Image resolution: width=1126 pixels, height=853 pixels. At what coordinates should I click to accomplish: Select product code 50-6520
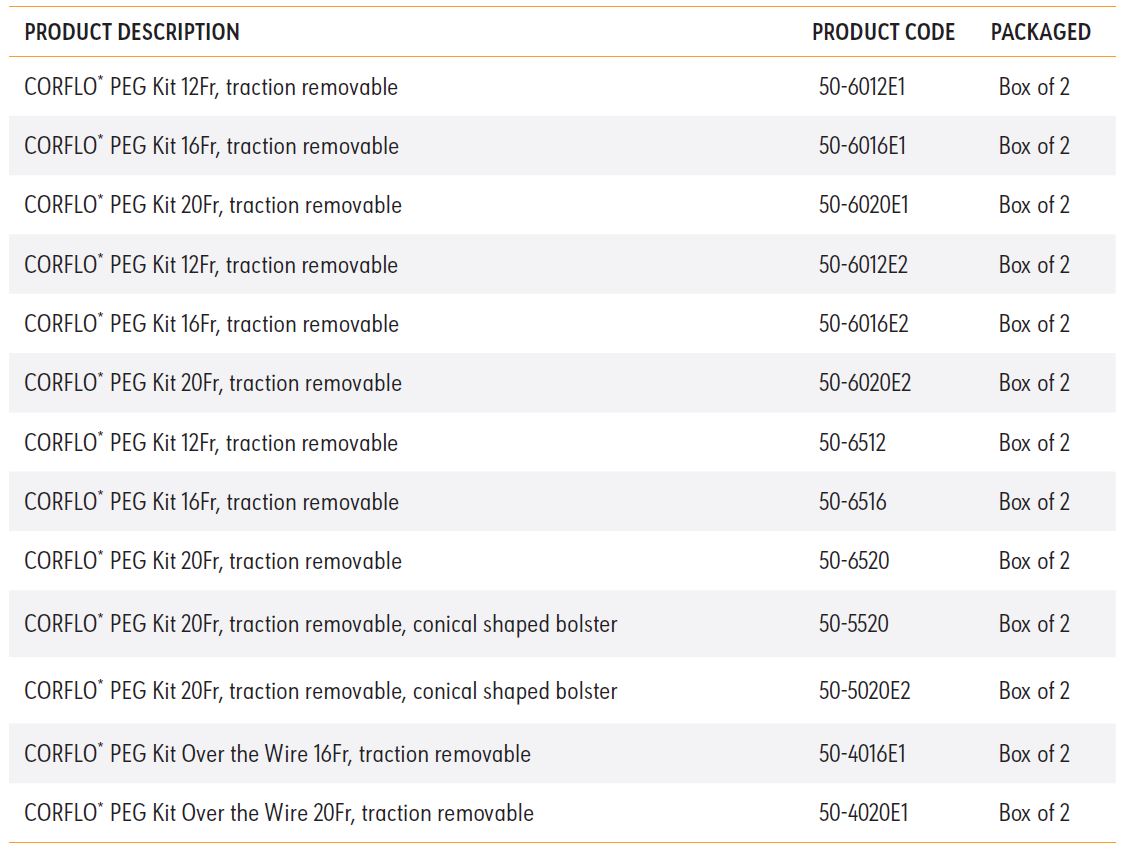(854, 561)
